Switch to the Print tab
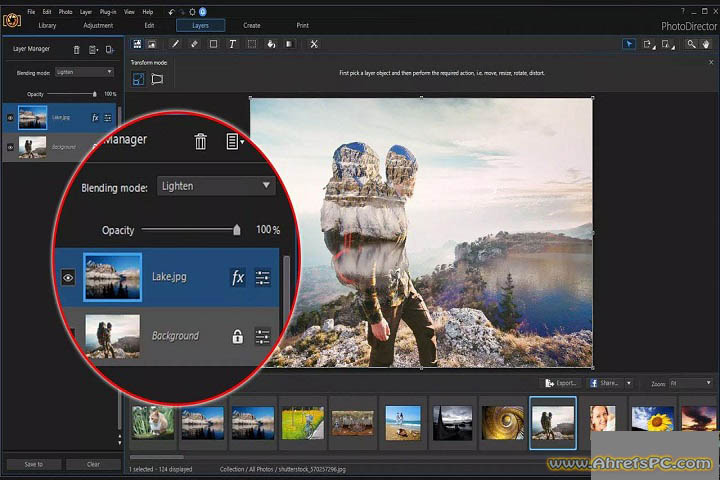Screen dimensions: 720x480 [x=303, y=26]
